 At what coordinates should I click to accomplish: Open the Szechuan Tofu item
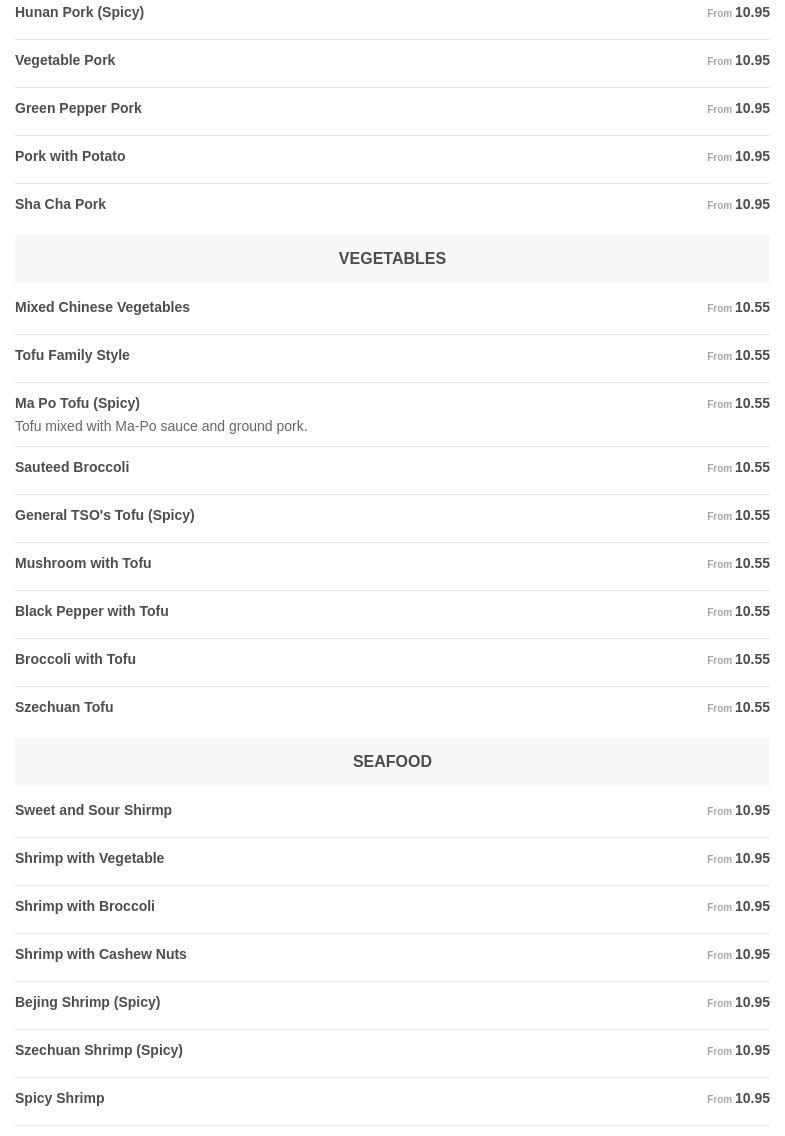pos(64,708)
